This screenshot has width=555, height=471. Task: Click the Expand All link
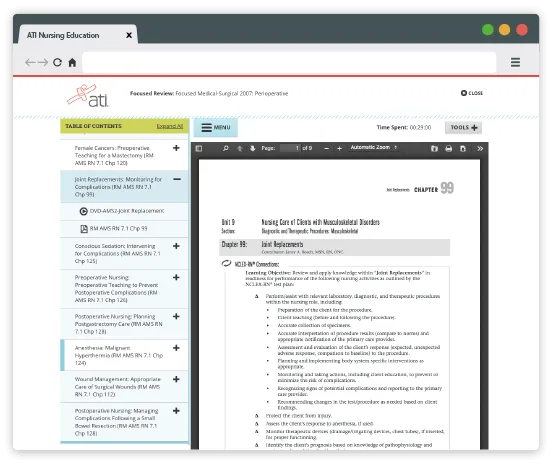(x=170, y=126)
